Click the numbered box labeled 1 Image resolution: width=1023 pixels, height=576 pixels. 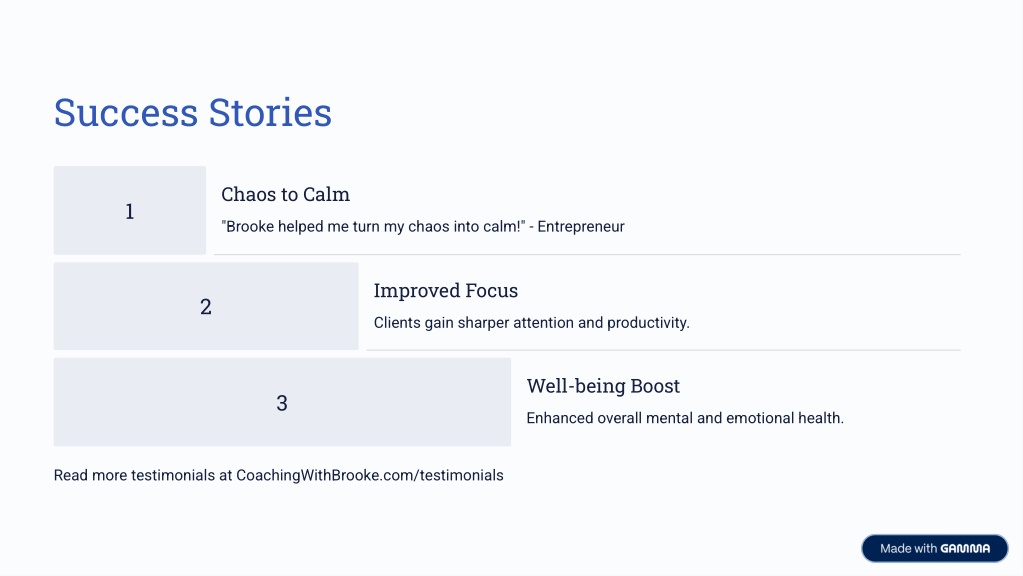[130, 210]
